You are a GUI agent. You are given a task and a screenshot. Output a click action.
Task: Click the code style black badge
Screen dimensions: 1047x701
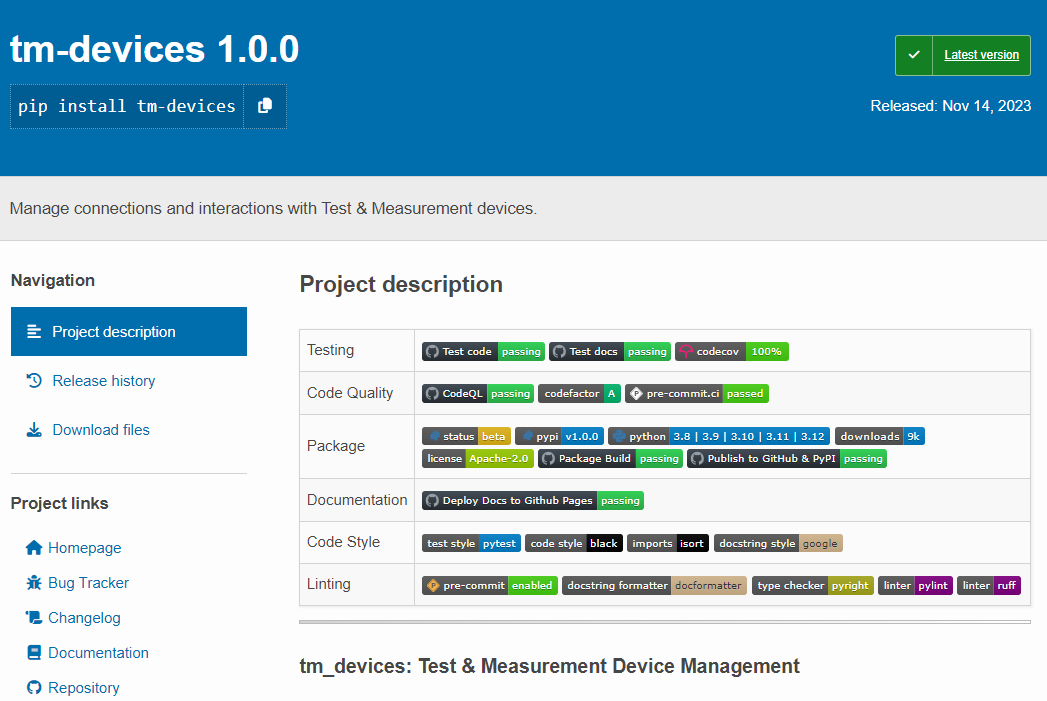(574, 543)
